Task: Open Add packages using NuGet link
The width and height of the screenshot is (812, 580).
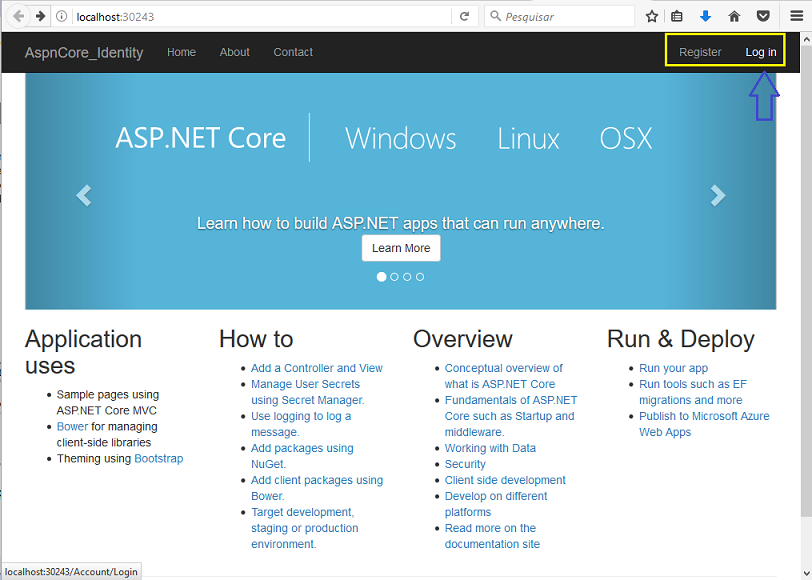Action: click(x=302, y=456)
